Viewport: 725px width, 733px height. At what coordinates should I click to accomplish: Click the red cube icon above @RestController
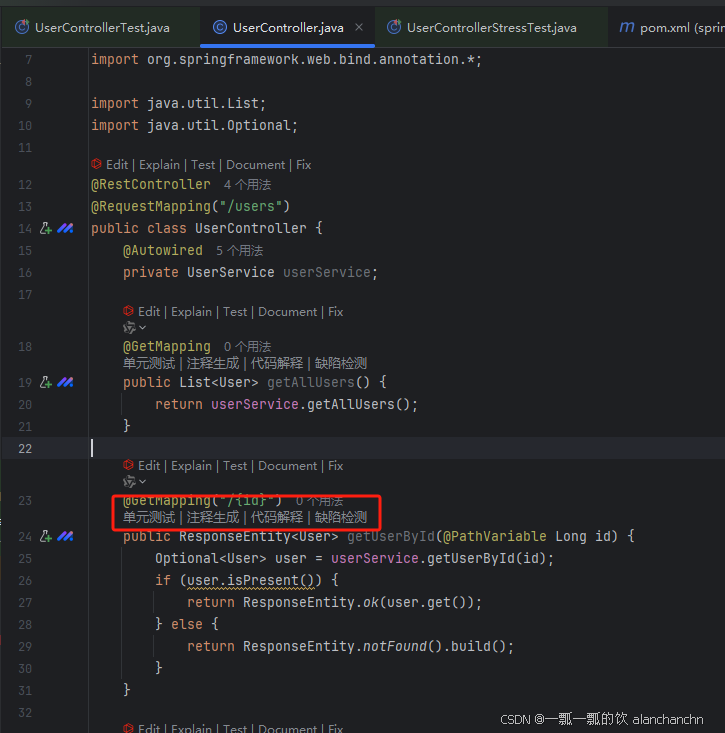click(96, 164)
